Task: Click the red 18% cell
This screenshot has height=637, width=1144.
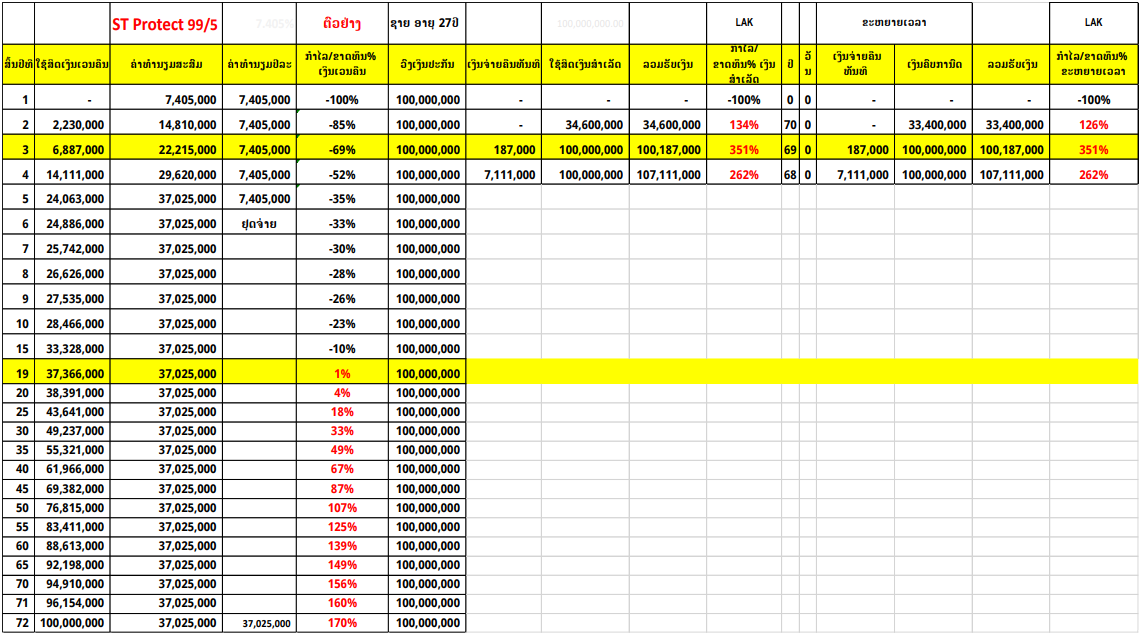Action: tap(342, 412)
